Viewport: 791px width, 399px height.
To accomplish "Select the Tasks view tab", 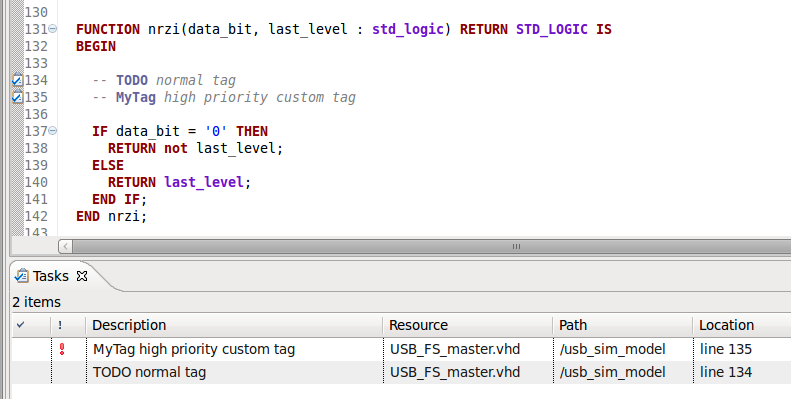I will pos(50,276).
